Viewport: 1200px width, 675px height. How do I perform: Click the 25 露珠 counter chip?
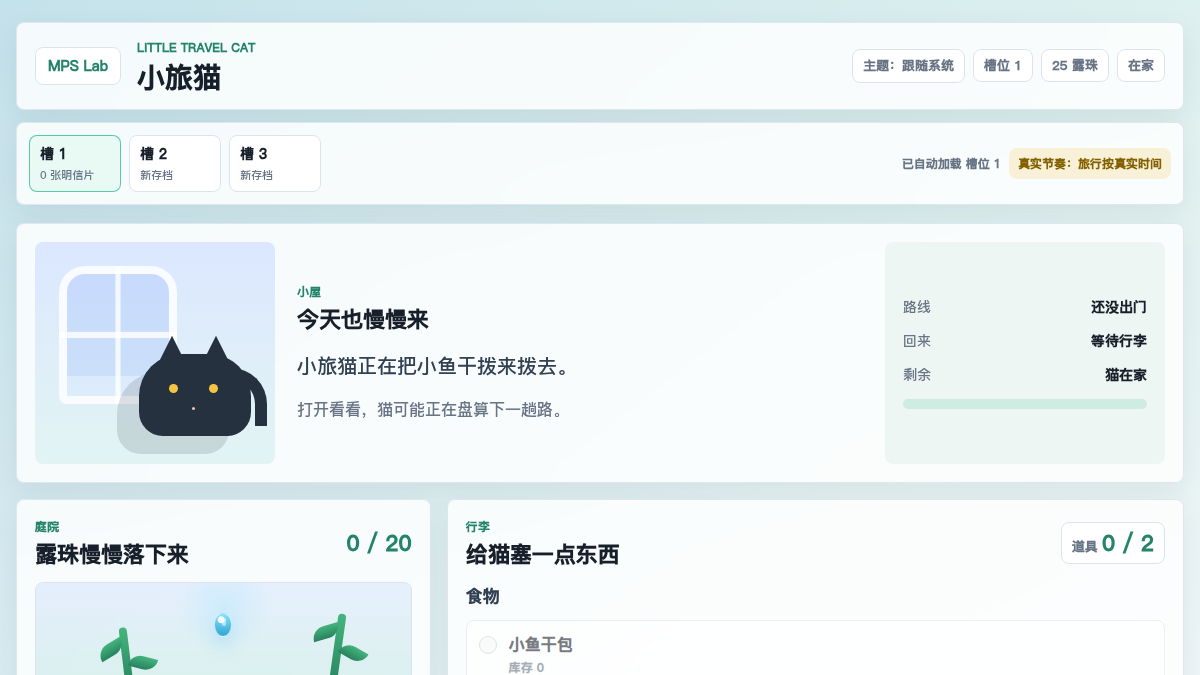click(x=1074, y=66)
